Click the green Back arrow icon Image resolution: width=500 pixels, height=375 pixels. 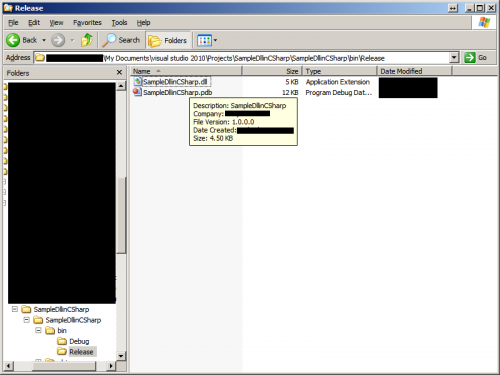click(13, 40)
